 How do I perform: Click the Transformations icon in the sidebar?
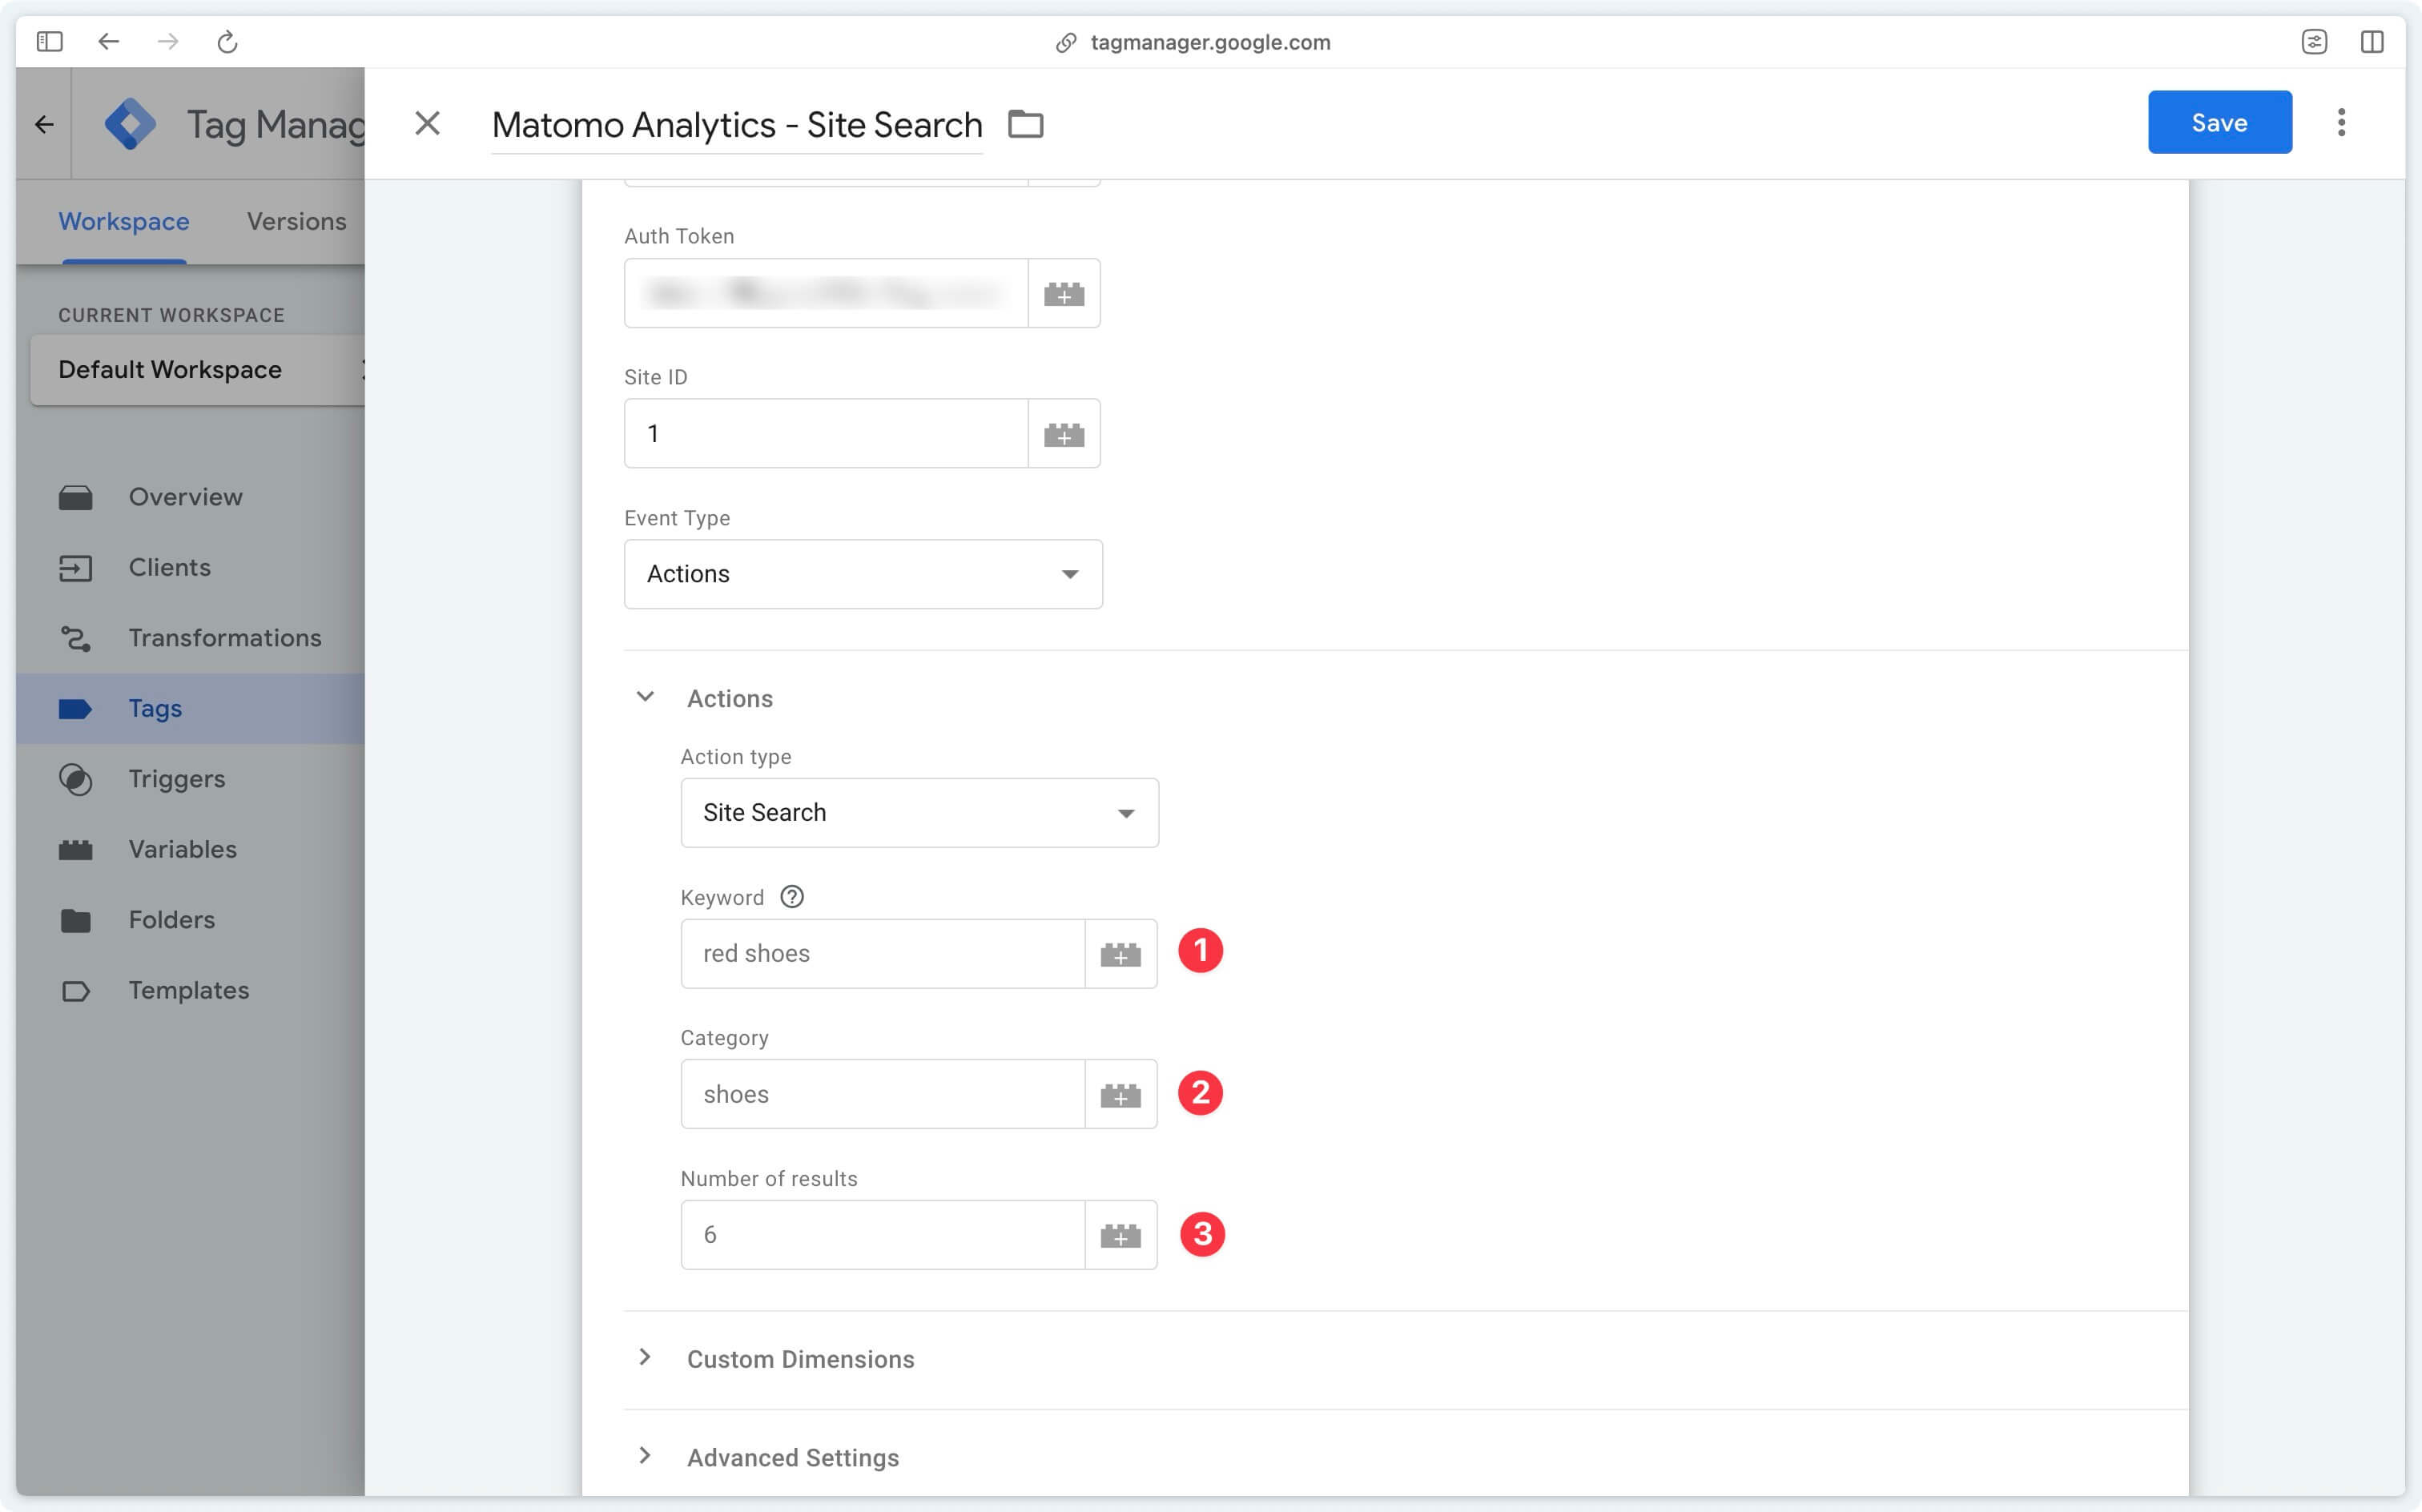[76, 638]
